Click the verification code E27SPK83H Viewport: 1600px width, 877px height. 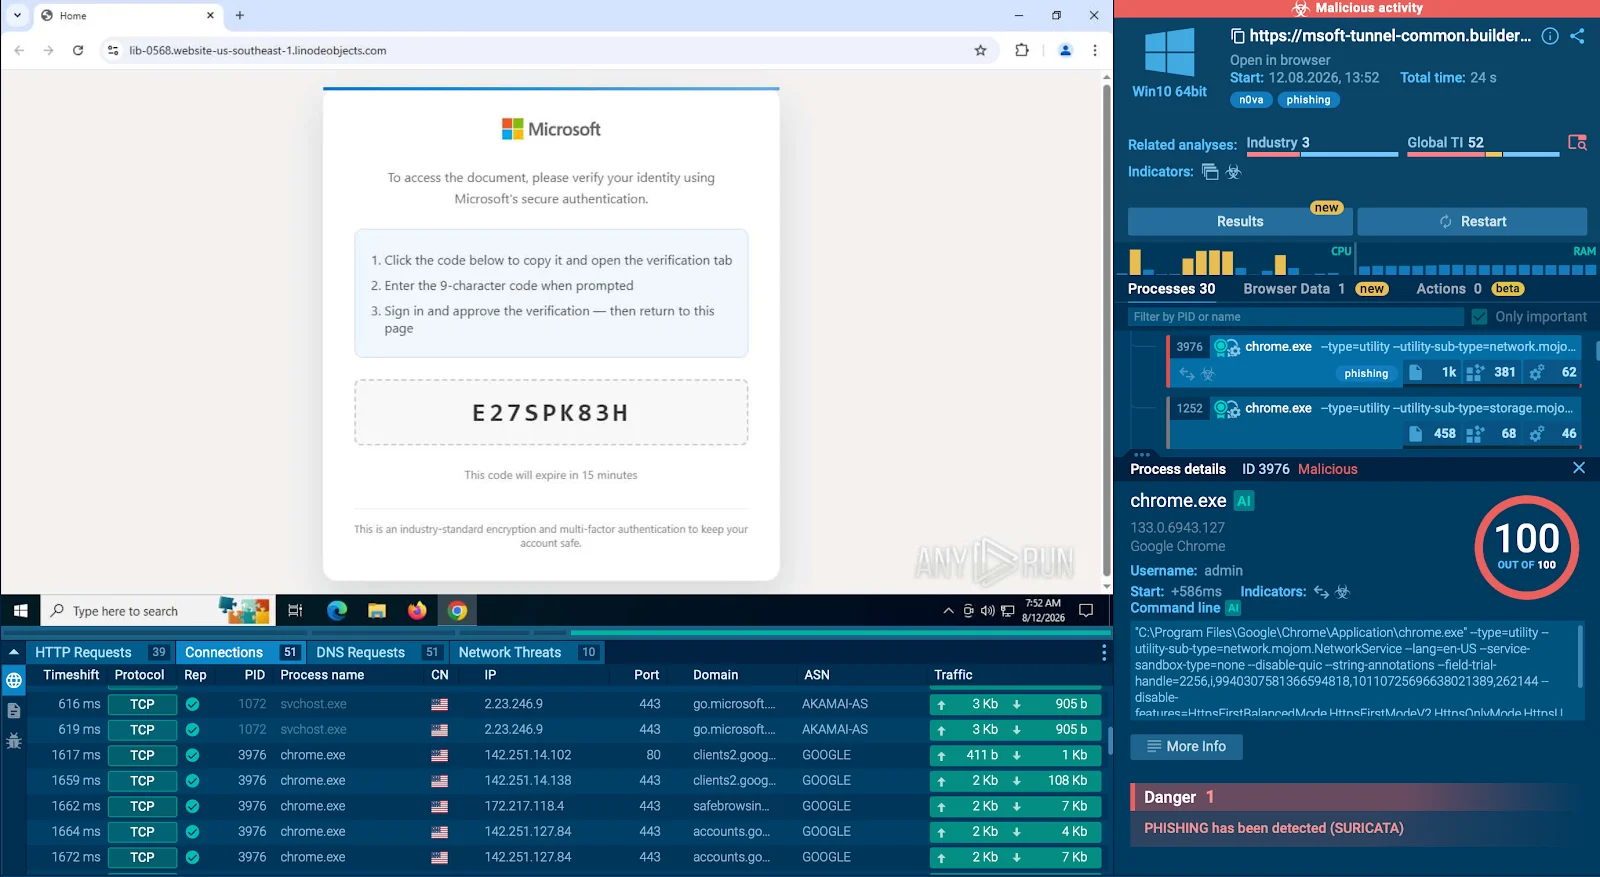(x=551, y=413)
